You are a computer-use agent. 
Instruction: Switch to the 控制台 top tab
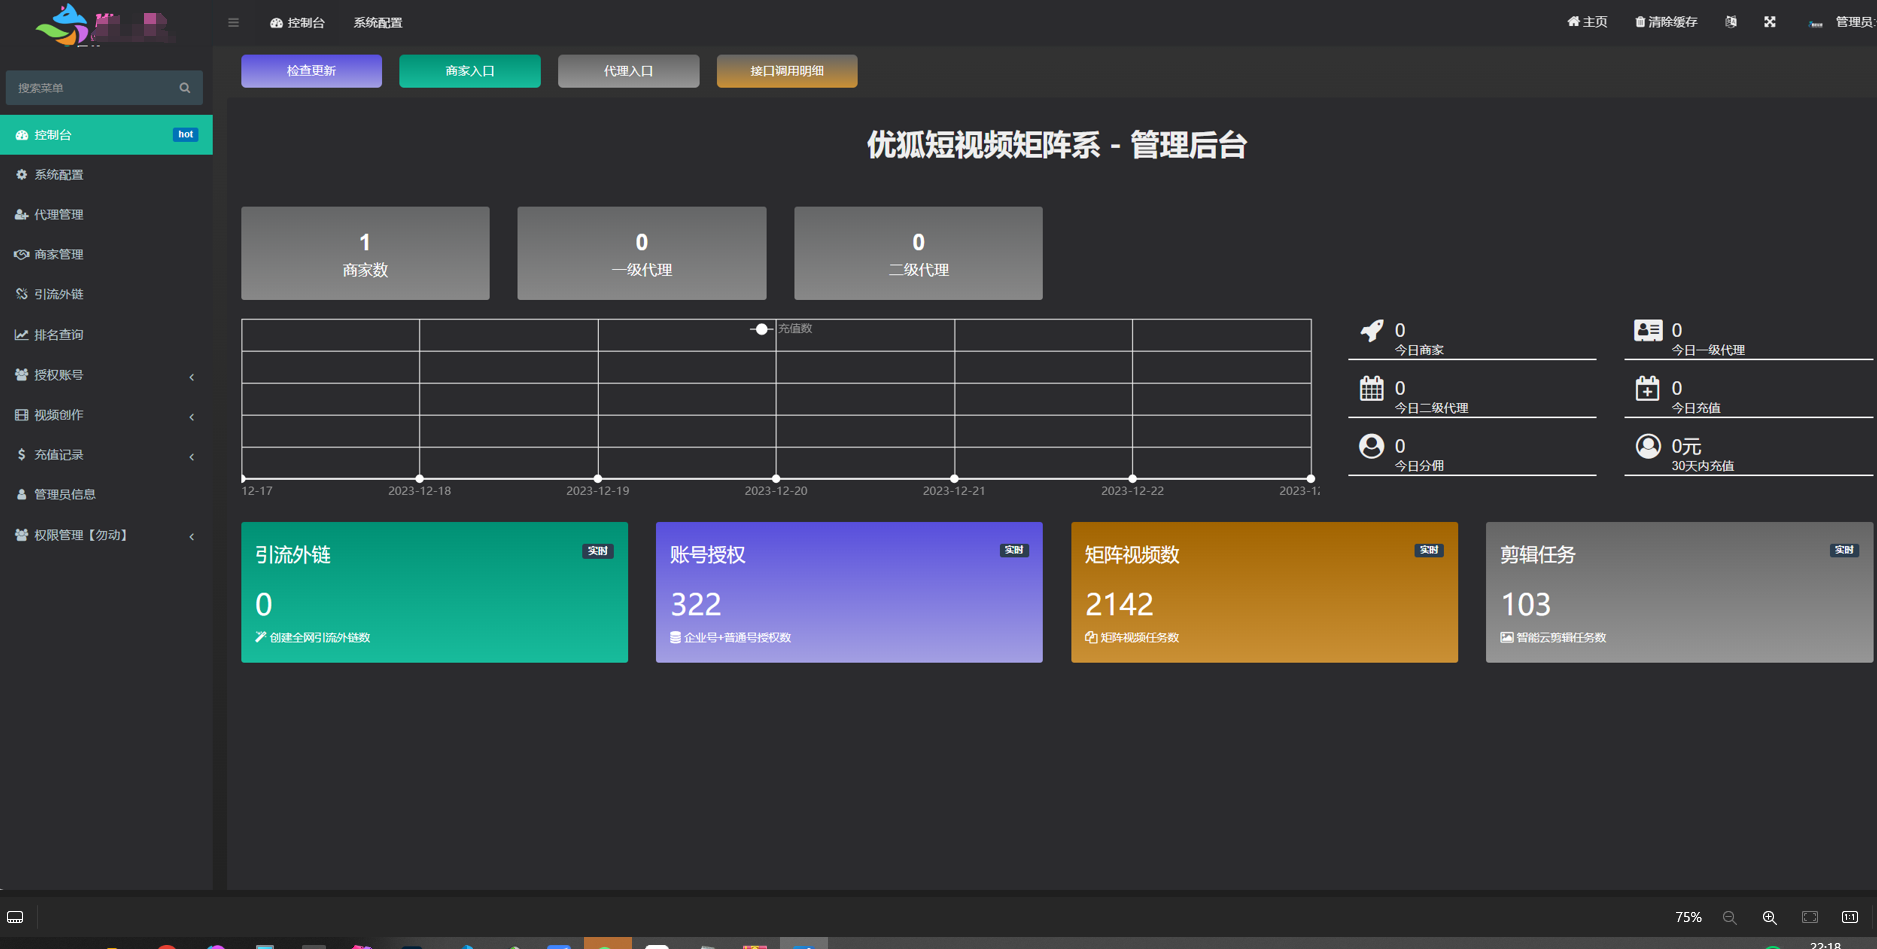click(x=297, y=22)
